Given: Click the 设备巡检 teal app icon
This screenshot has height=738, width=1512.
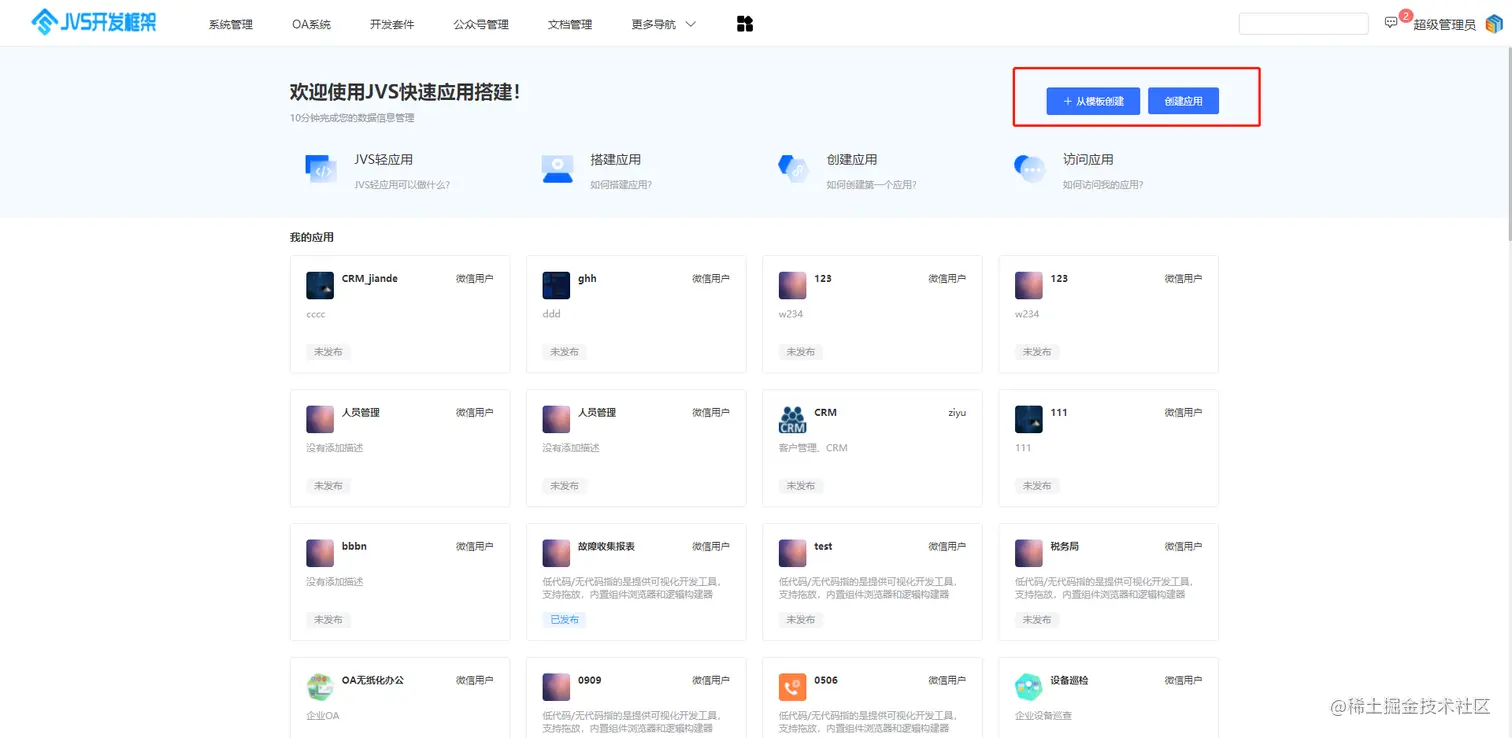Looking at the screenshot, I should [x=1029, y=687].
